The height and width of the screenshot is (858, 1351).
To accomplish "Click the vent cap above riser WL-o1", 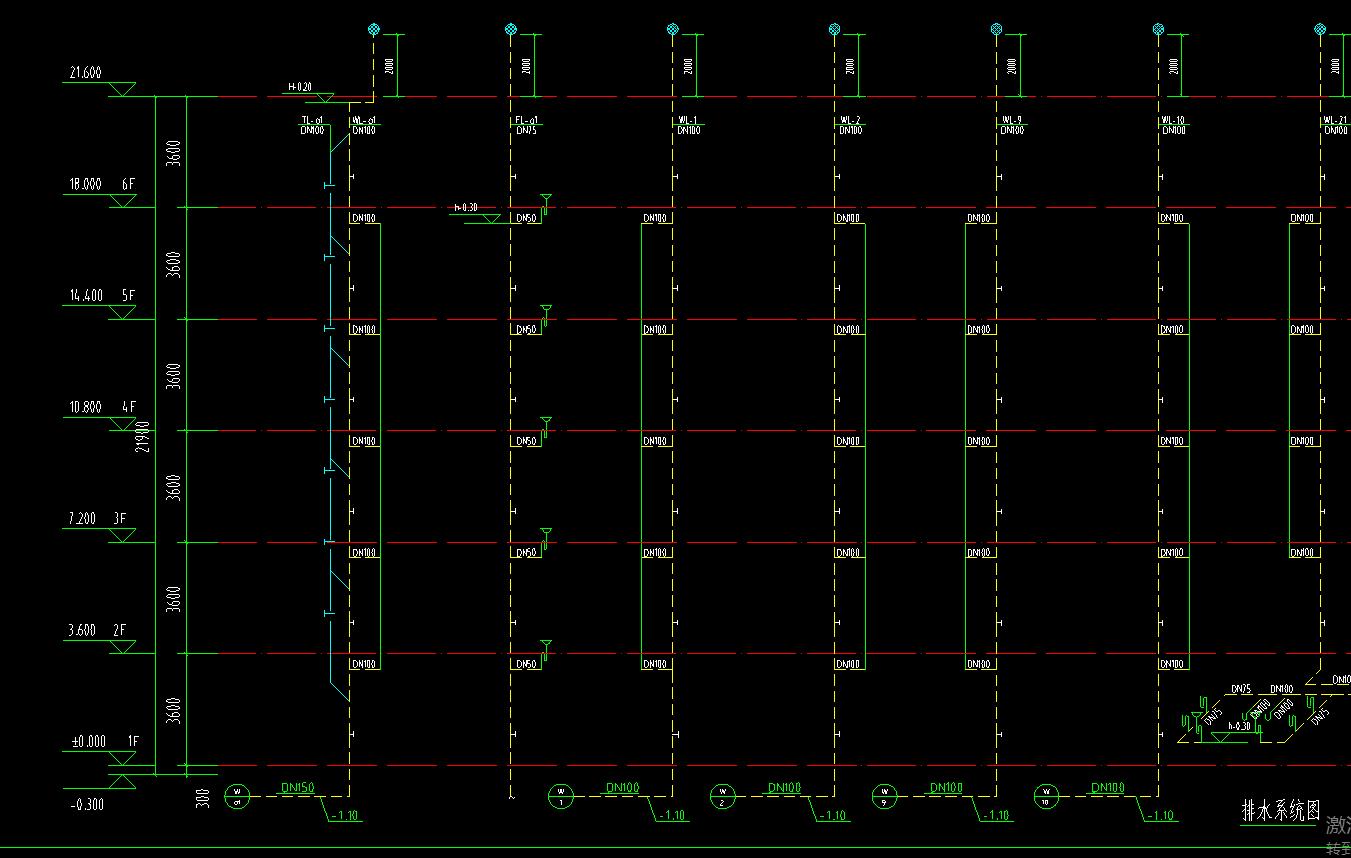I will [374, 29].
